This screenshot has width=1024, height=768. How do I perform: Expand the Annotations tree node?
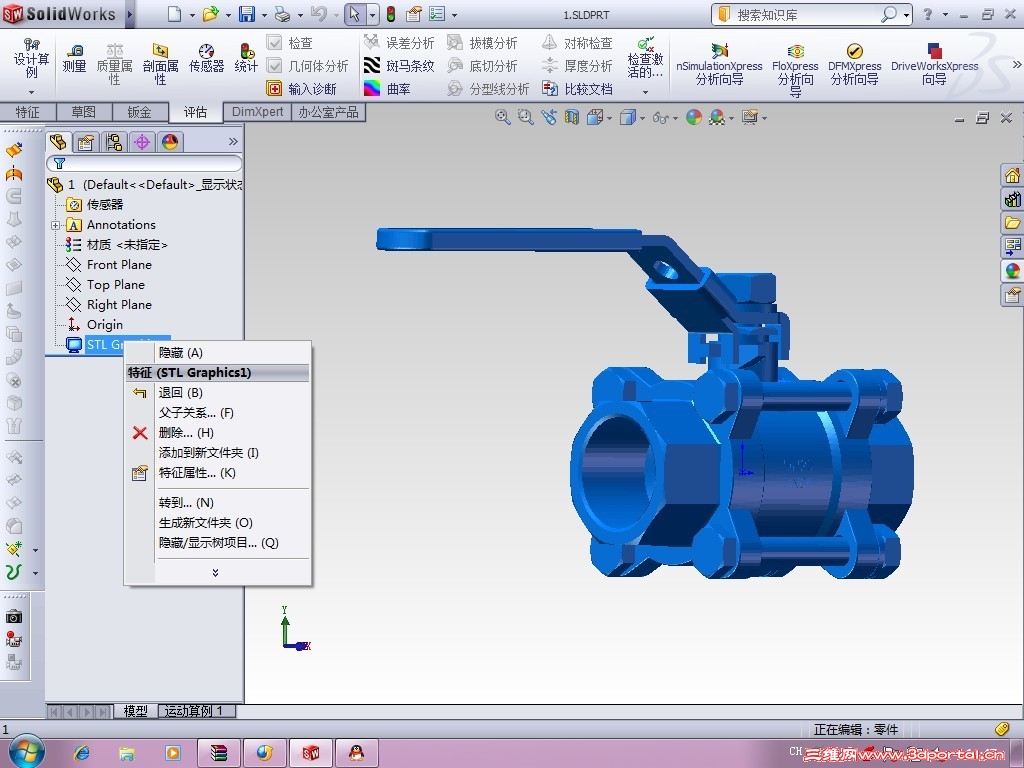pyautogui.click(x=56, y=225)
